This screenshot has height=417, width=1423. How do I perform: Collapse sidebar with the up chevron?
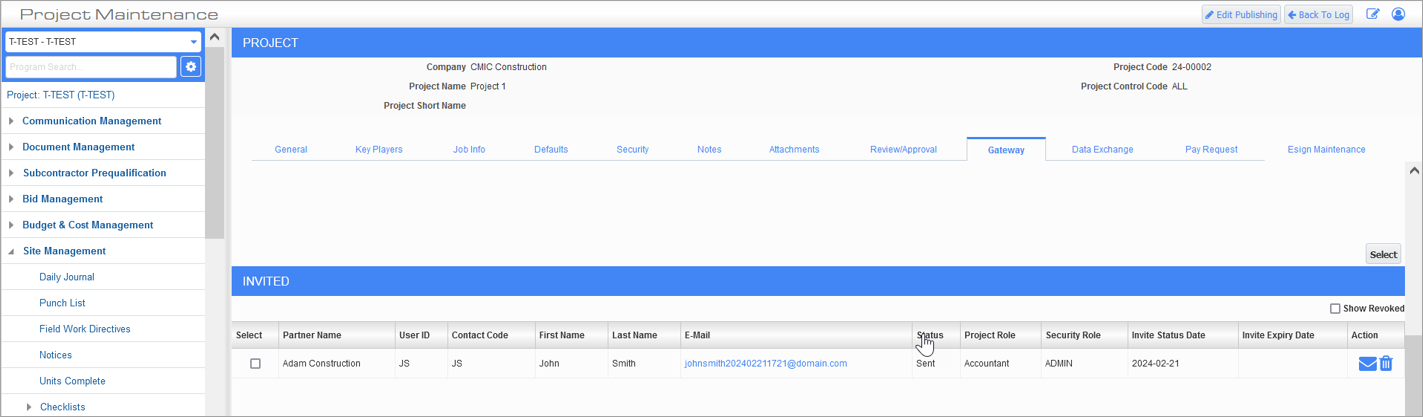(214, 38)
